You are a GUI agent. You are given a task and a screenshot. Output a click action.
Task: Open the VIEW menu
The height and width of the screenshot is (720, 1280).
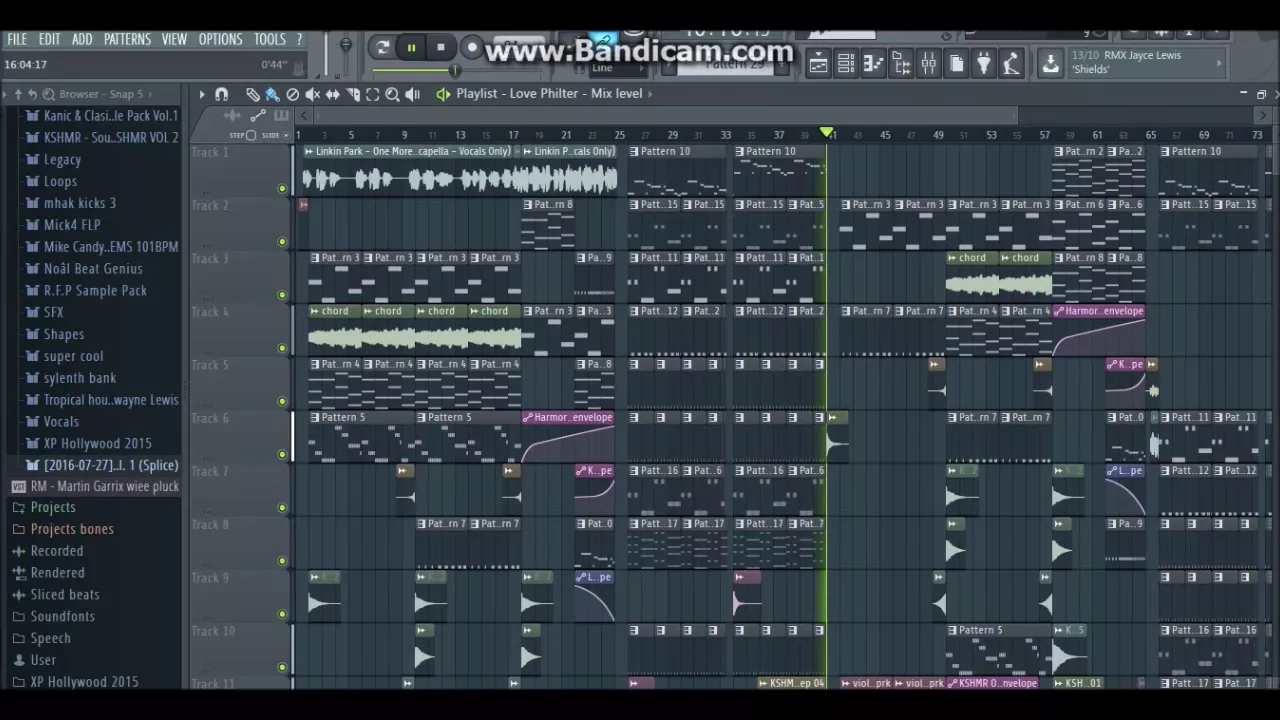pos(174,39)
